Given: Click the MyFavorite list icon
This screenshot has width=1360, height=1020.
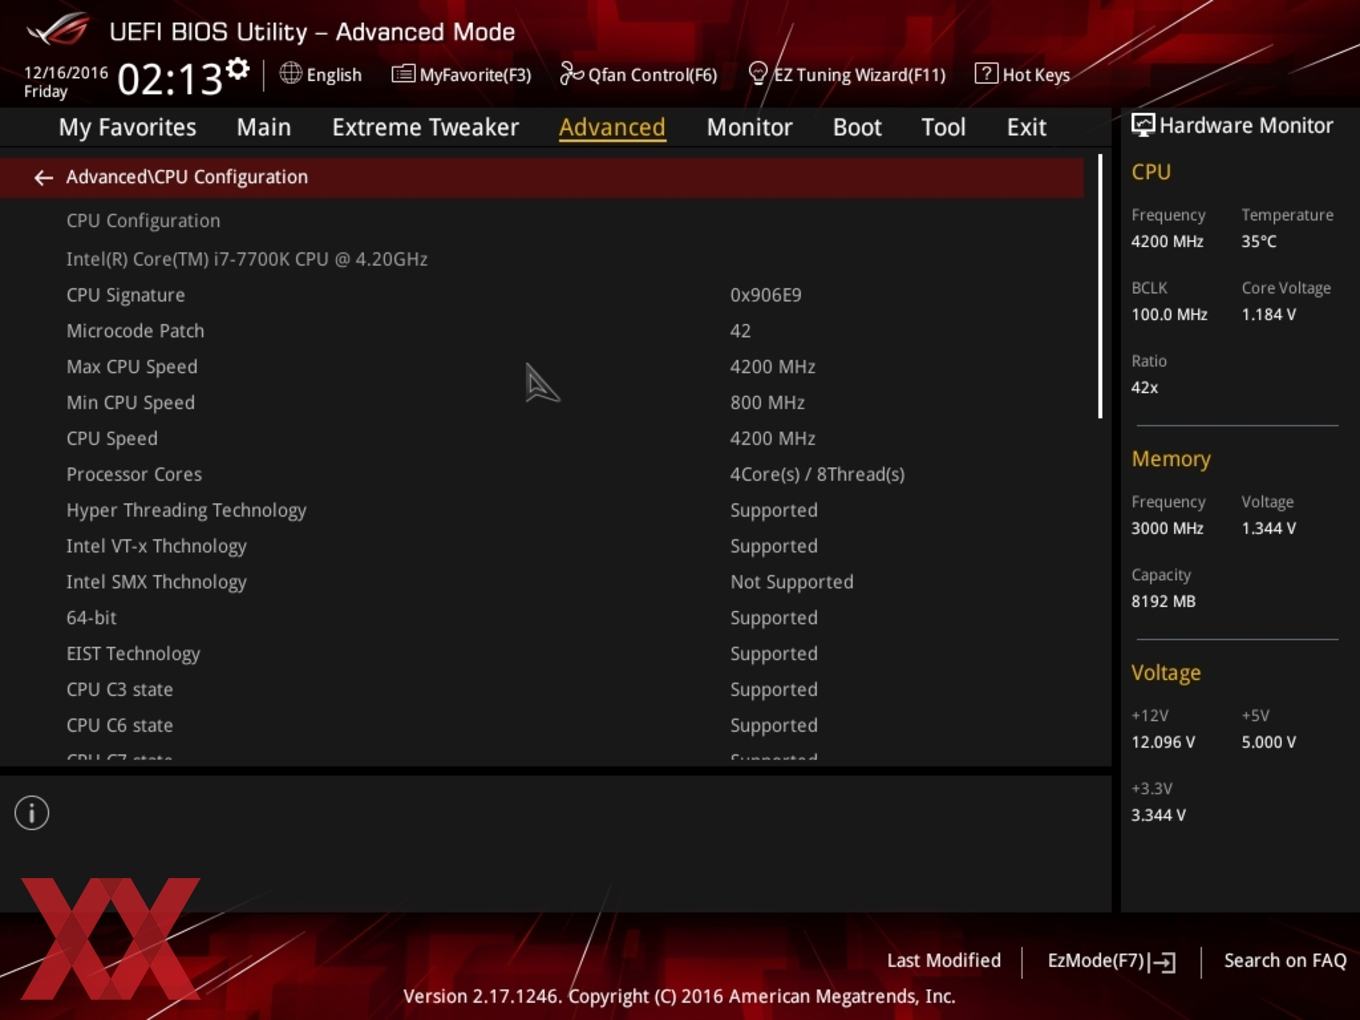Looking at the screenshot, I should pos(403,74).
